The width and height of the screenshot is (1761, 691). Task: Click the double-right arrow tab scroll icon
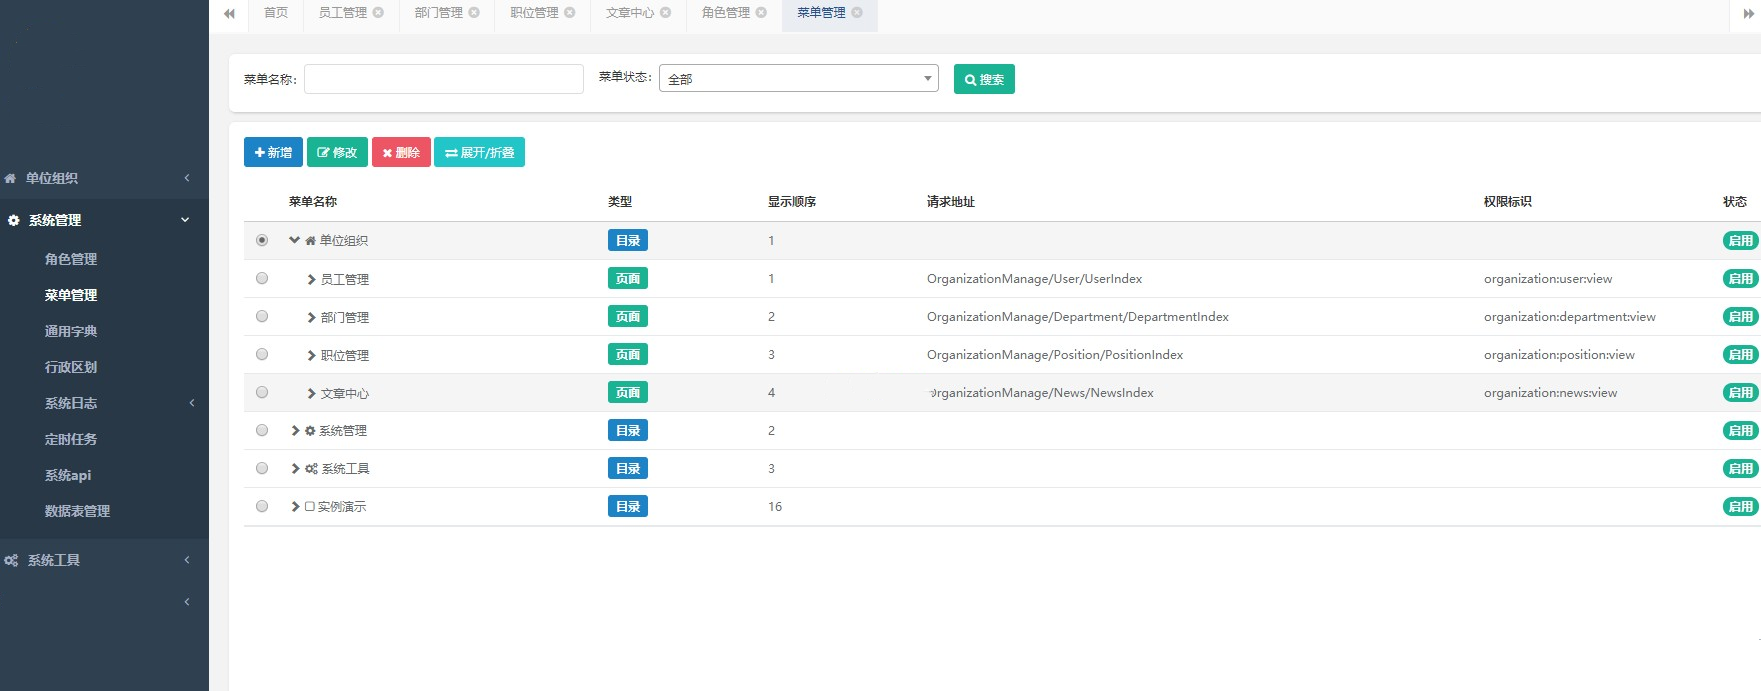click(1748, 14)
